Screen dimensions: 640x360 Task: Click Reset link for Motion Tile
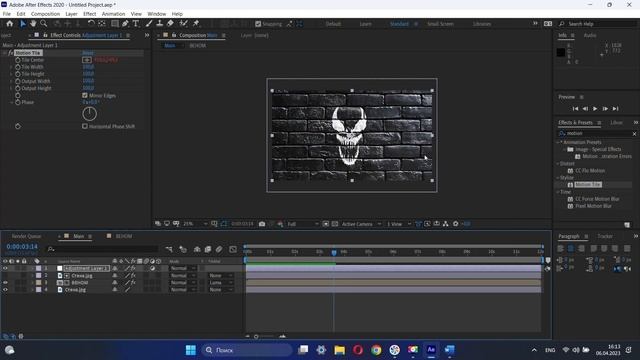[x=88, y=53]
